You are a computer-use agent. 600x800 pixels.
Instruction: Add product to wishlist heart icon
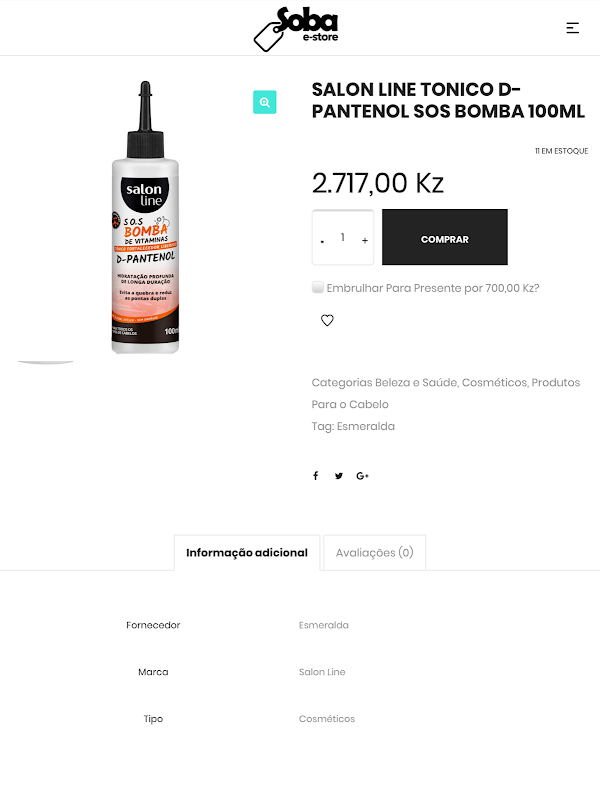click(327, 320)
